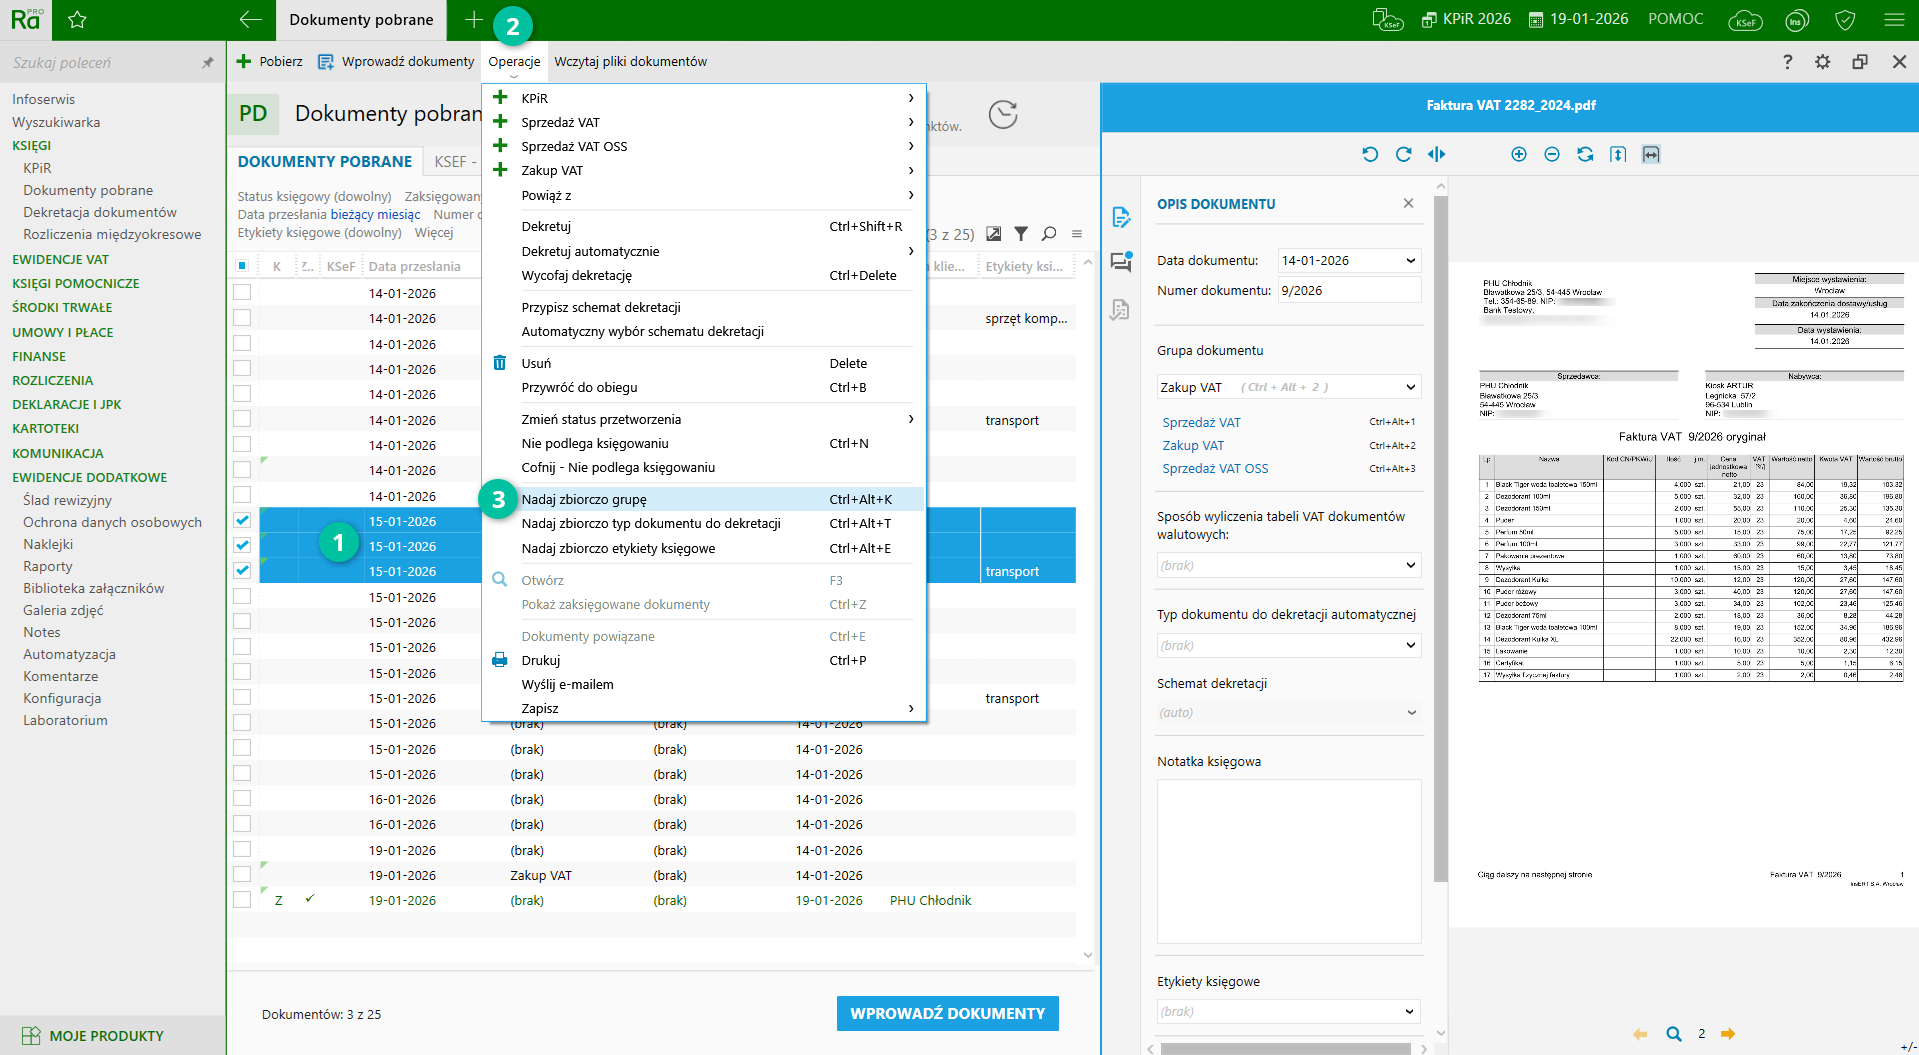The width and height of the screenshot is (1919, 1055).
Task: Flip the document preview horizontally
Action: coord(1436,154)
